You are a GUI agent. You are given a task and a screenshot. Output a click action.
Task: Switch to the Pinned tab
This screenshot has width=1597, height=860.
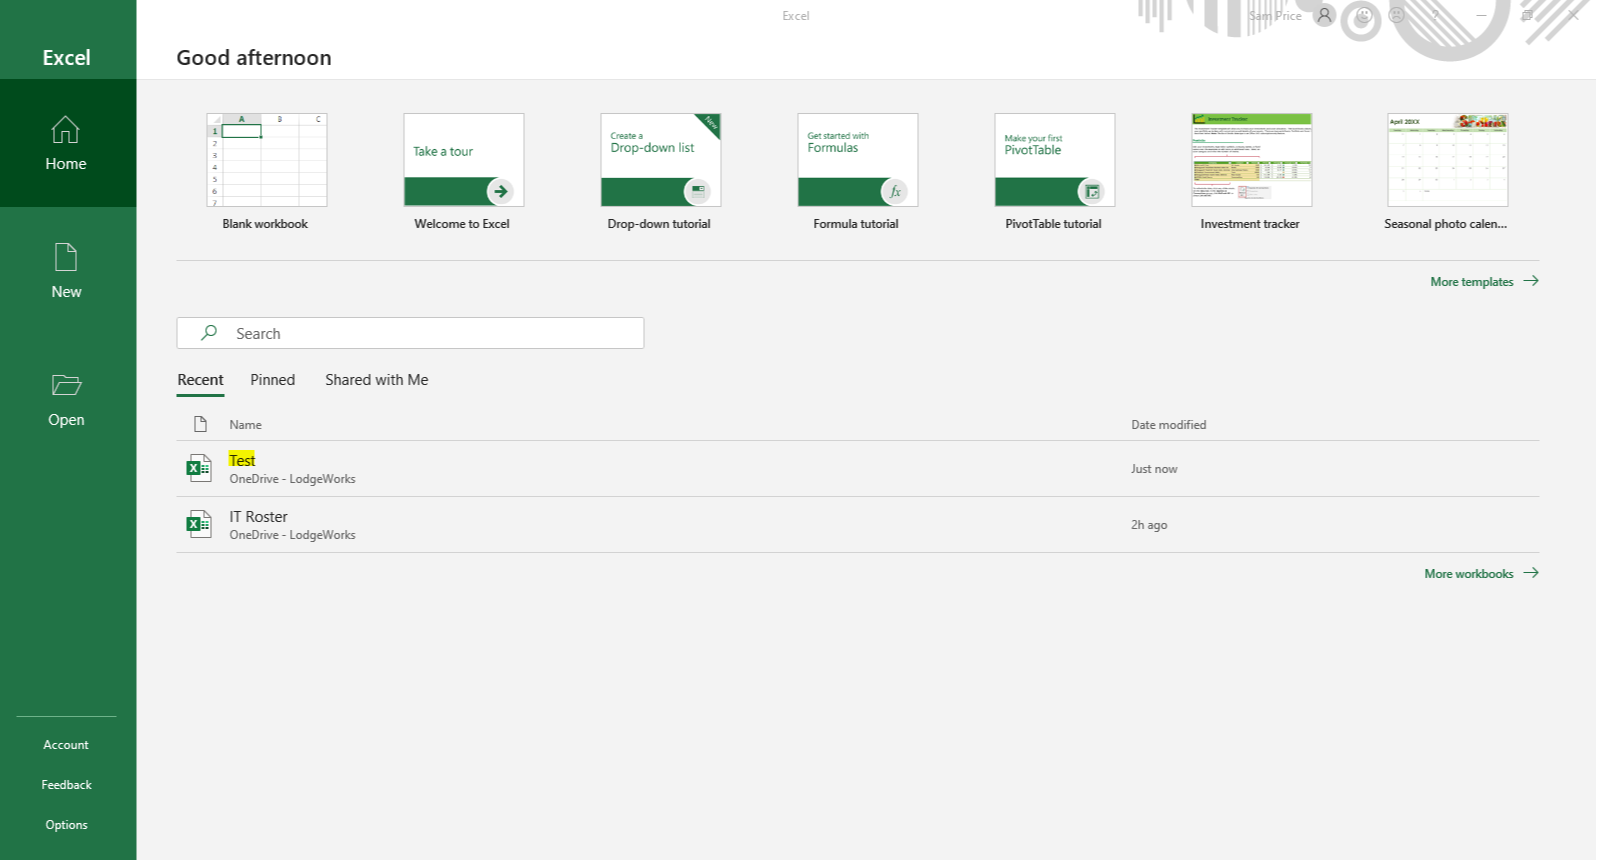coord(272,380)
